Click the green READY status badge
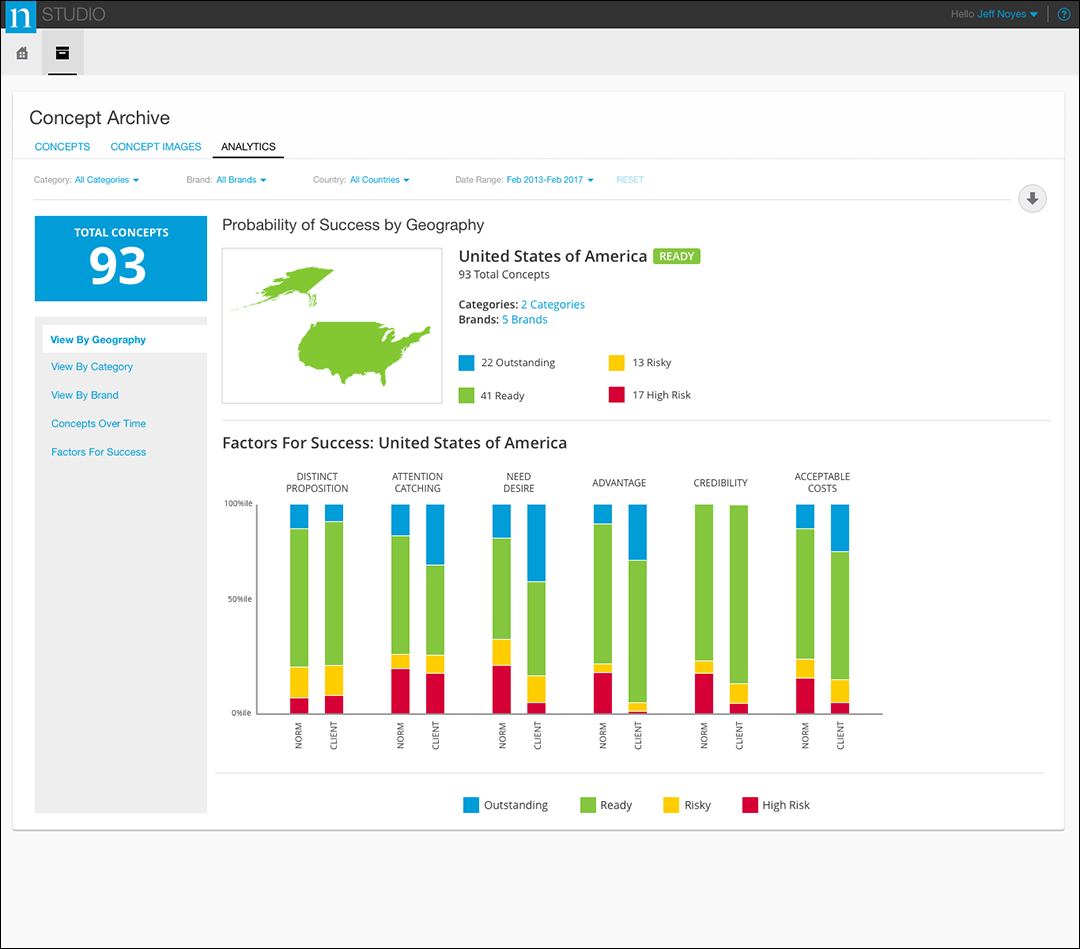 coord(676,256)
